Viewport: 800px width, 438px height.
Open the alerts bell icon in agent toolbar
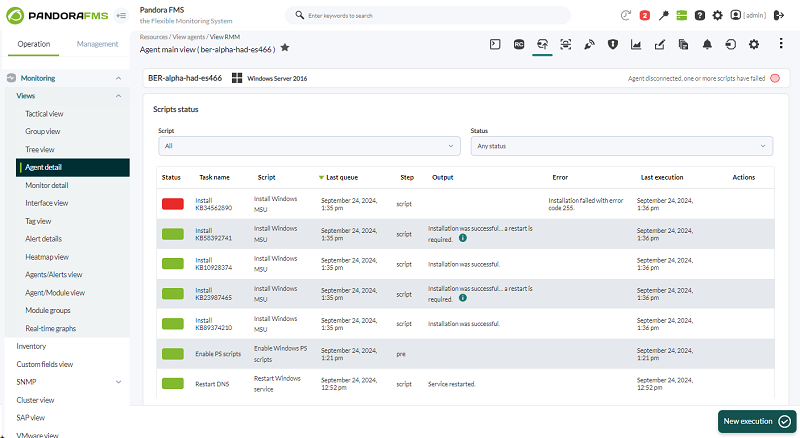[707, 44]
